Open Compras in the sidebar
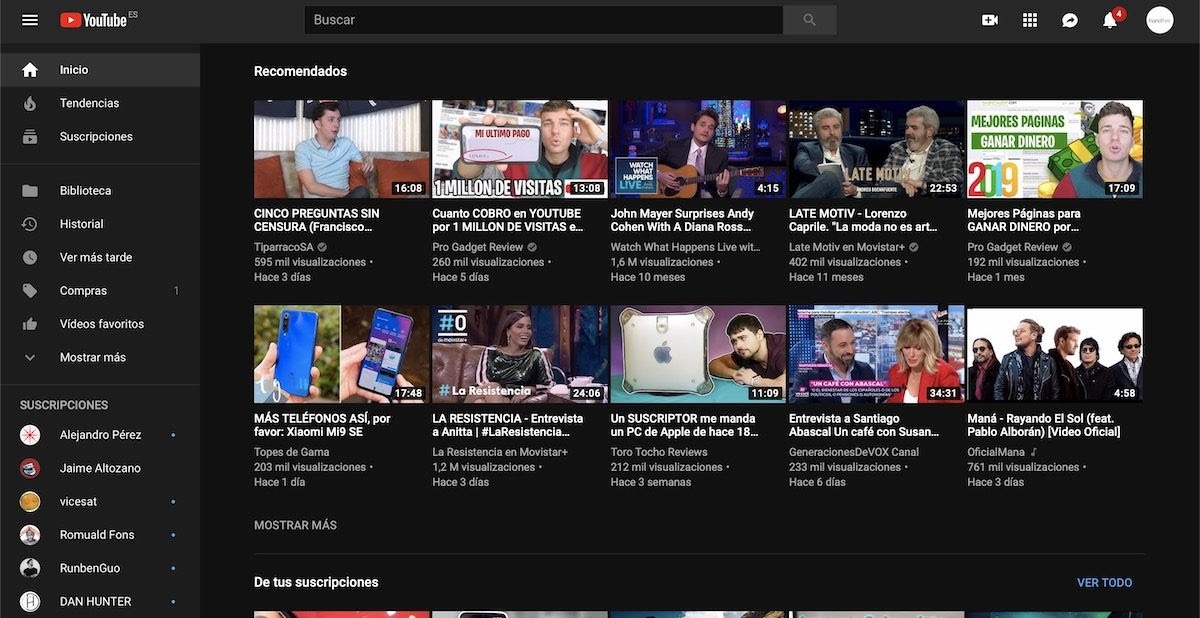The width and height of the screenshot is (1200, 618). coord(100,291)
